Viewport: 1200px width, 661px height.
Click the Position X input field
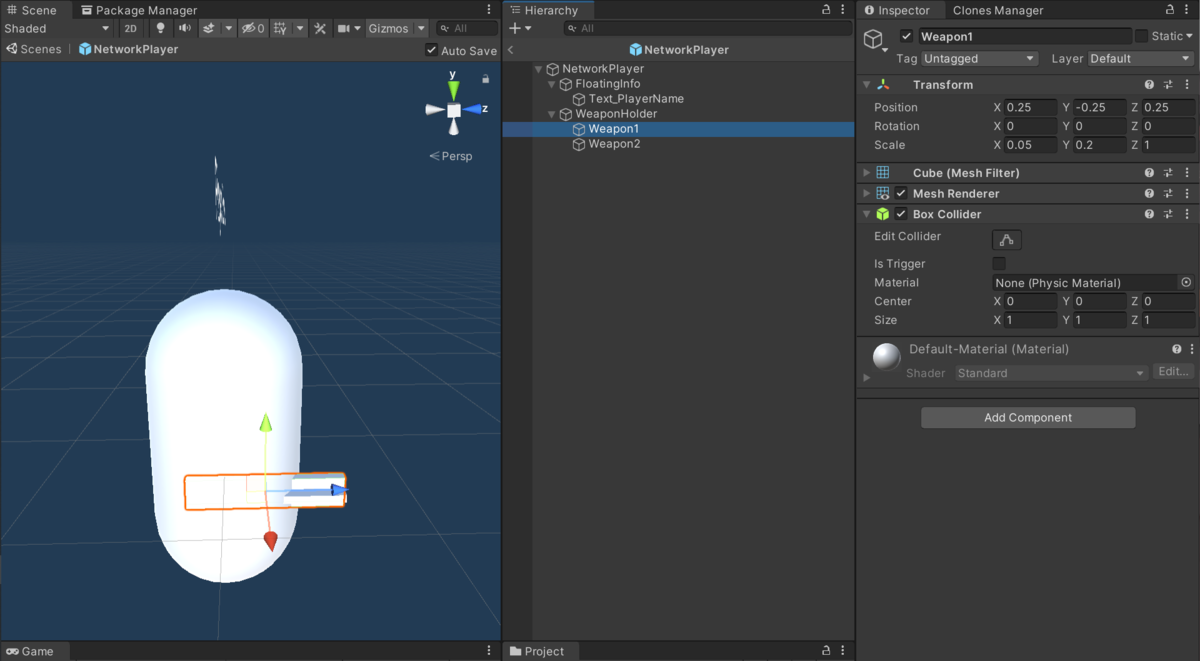click(1031, 107)
